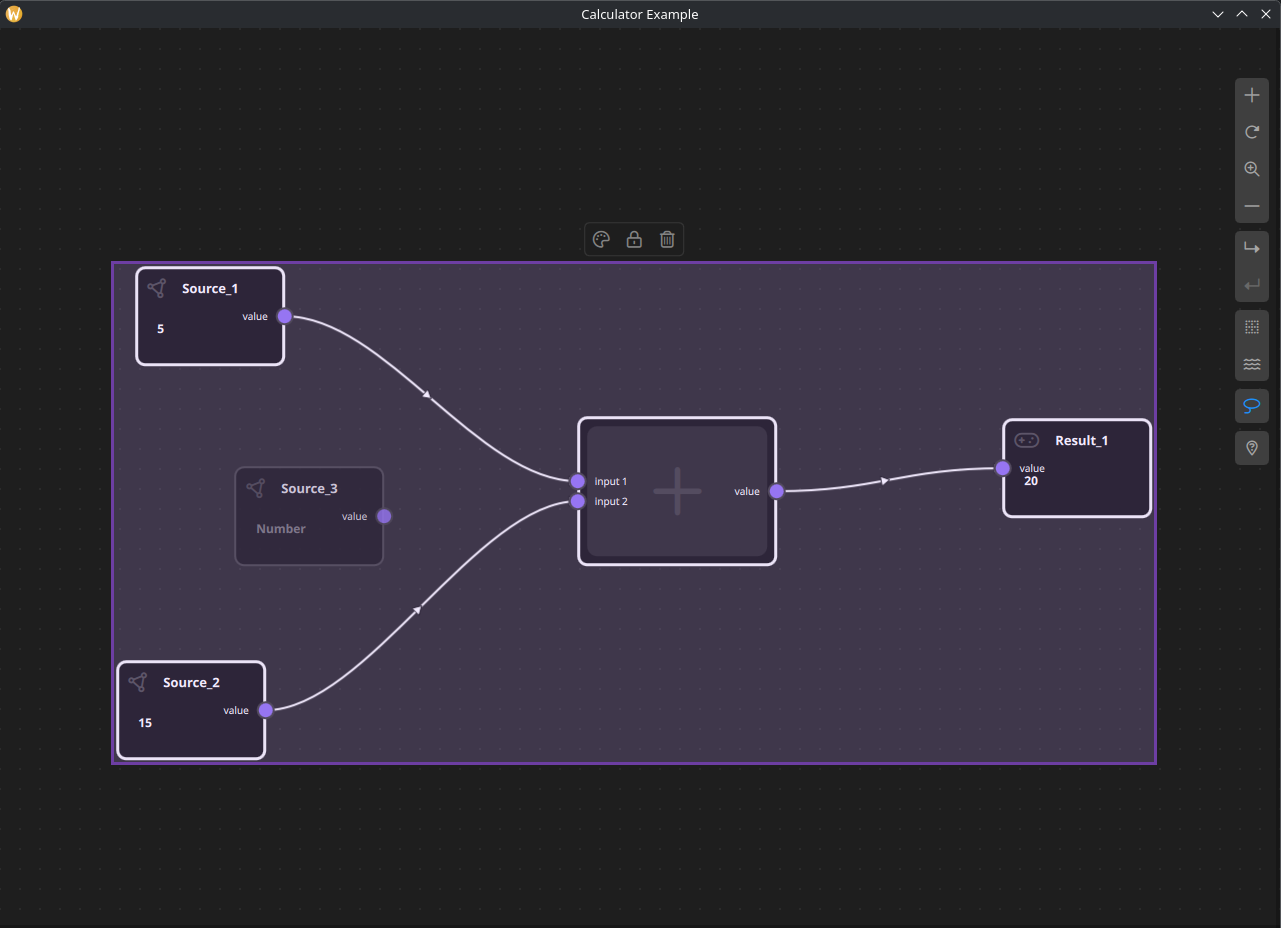The image size is (1281, 928).
Task: Click the refresh icon in the right toolbar
Action: pos(1251,131)
